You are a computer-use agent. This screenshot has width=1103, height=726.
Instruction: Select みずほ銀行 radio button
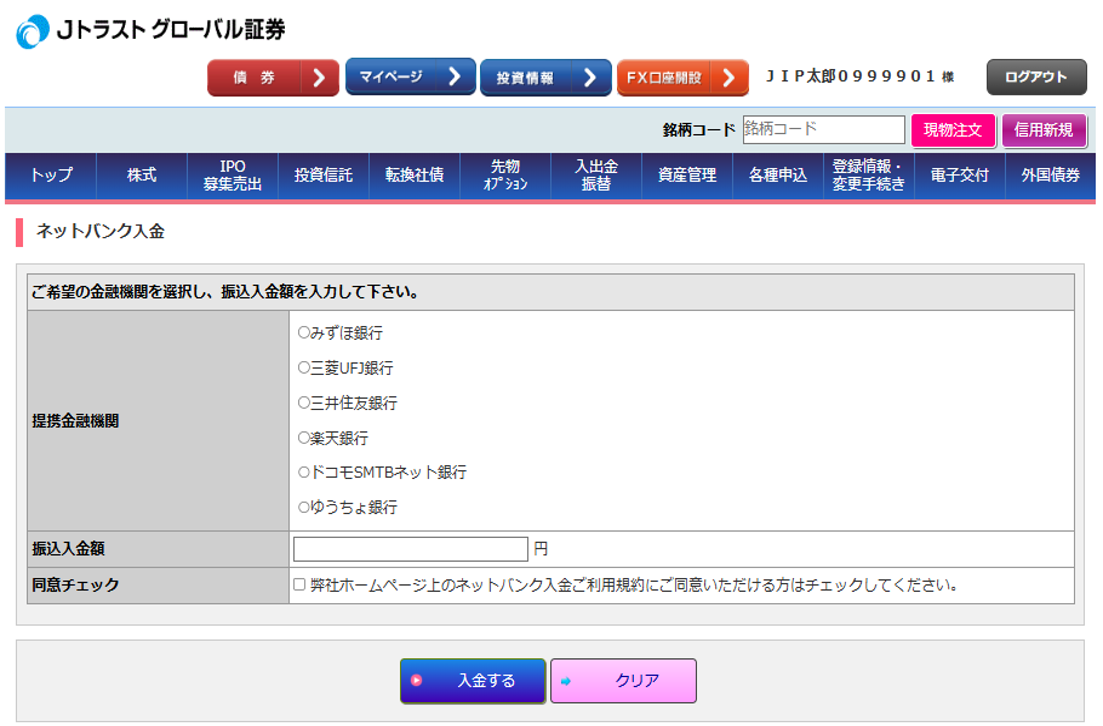point(304,332)
